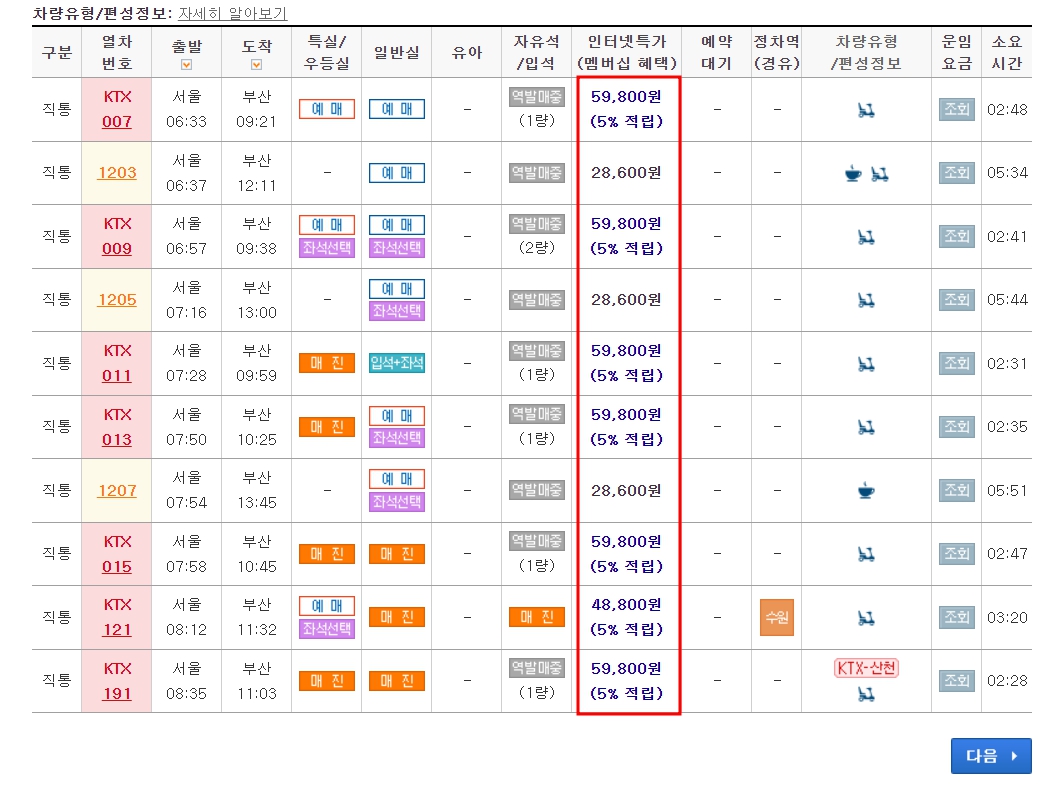Choose 좌석선택 for KTX 013
1050x787 pixels.
[396, 438]
